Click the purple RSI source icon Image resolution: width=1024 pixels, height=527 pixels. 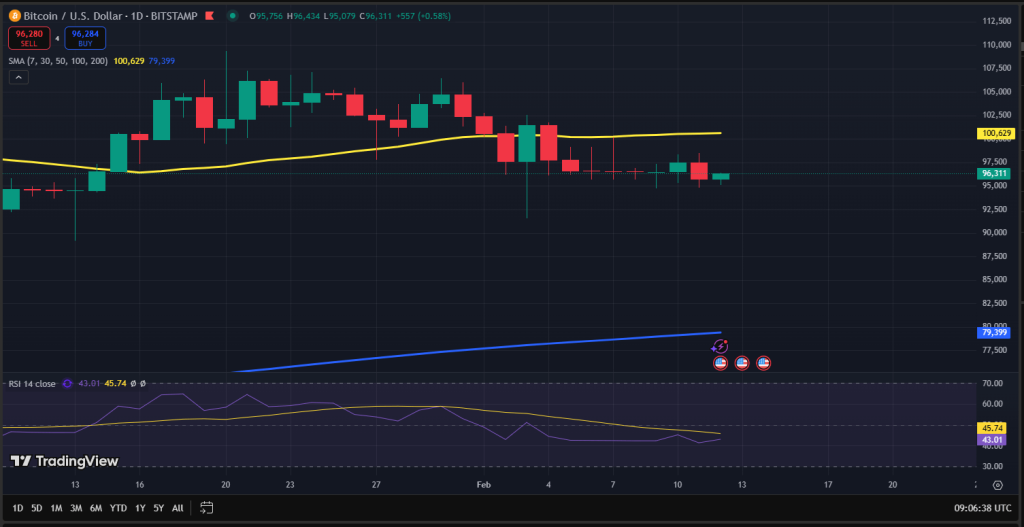(67, 383)
